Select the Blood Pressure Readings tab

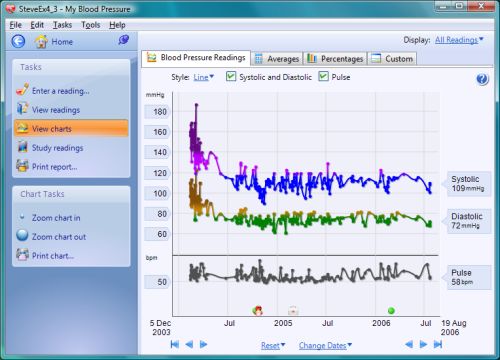tap(196, 58)
